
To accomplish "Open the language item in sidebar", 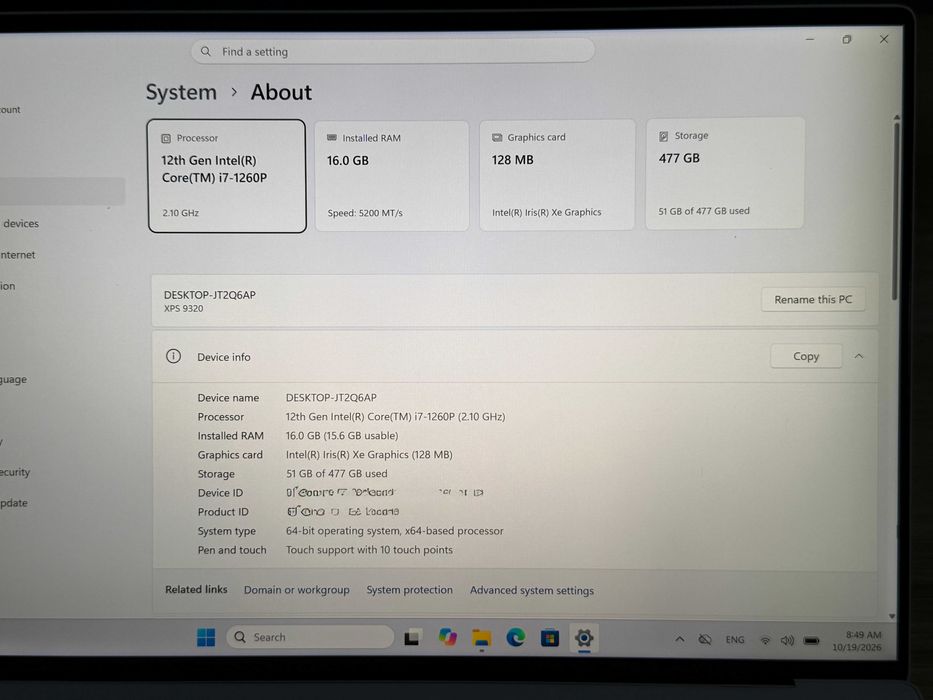I will 14,379.
